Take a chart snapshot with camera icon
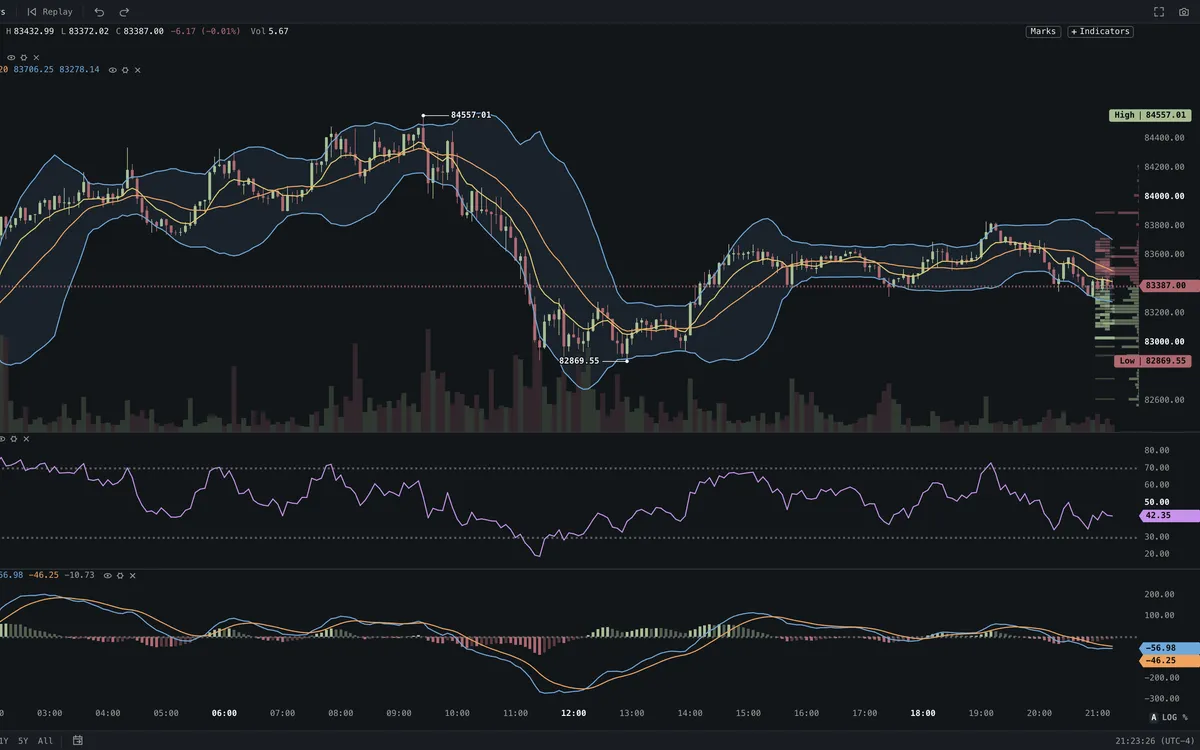This screenshot has height=750, width=1200. pos(1184,11)
